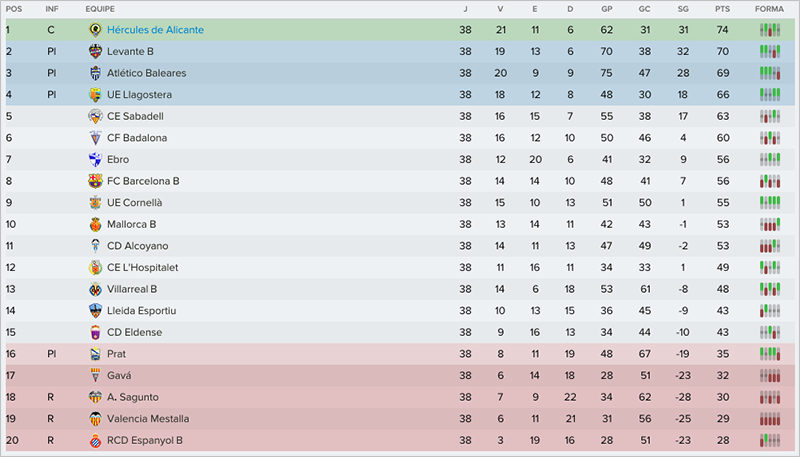Click the Villarreal B yellow crest
The height and width of the screenshot is (457, 800).
pos(96,289)
